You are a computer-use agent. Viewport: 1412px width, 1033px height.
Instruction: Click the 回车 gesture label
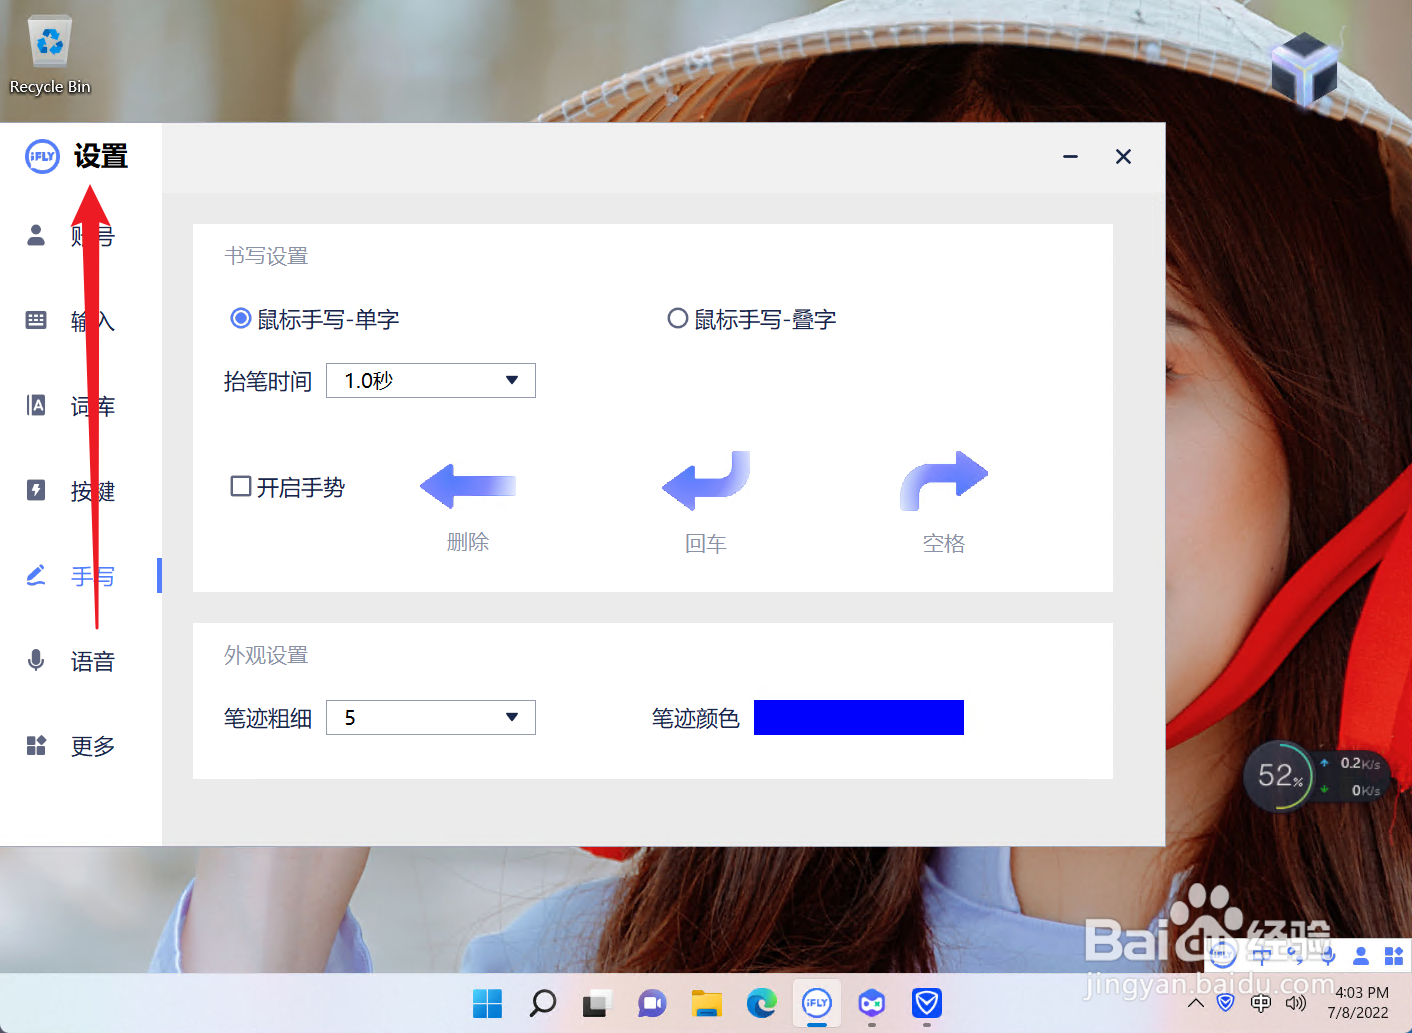point(706,543)
